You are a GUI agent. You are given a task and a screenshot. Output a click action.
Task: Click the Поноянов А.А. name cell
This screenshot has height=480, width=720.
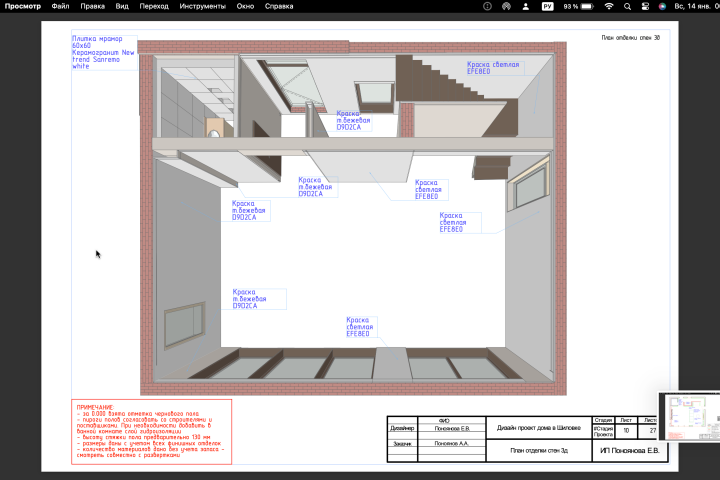tap(451, 444)
